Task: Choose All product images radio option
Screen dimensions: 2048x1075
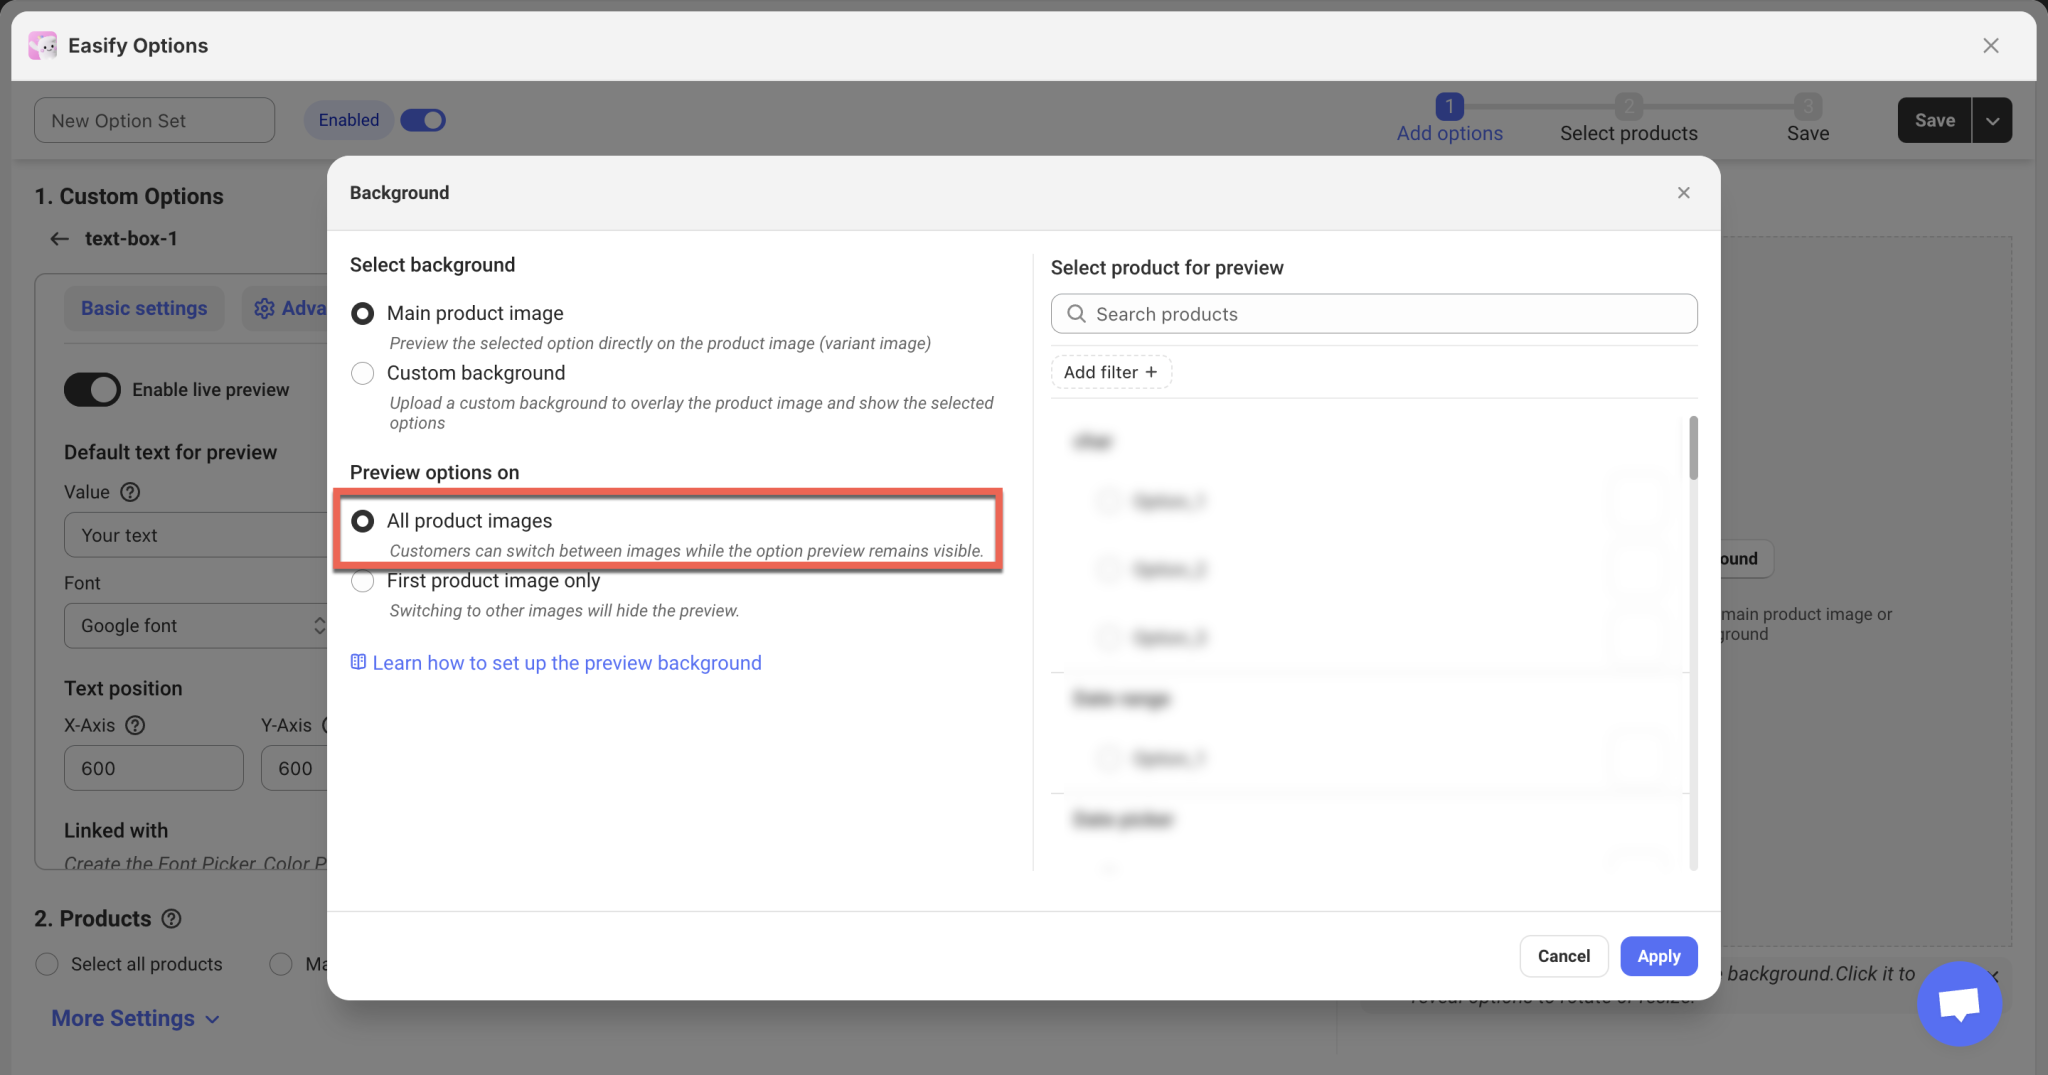Action: 362,521
